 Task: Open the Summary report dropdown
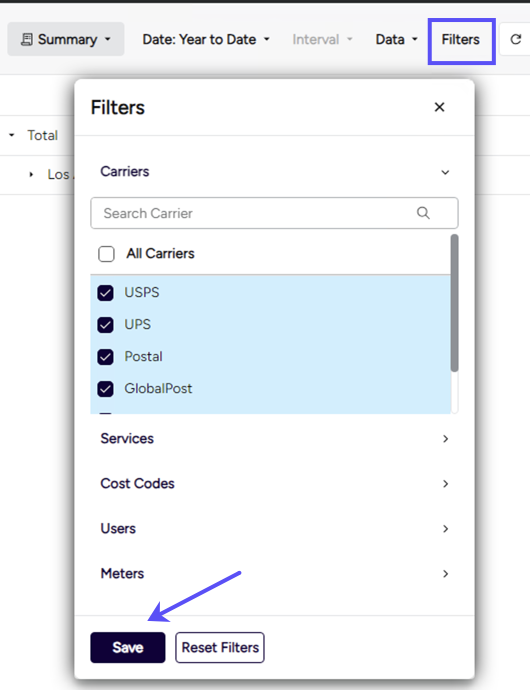click(x=66, y=39)
